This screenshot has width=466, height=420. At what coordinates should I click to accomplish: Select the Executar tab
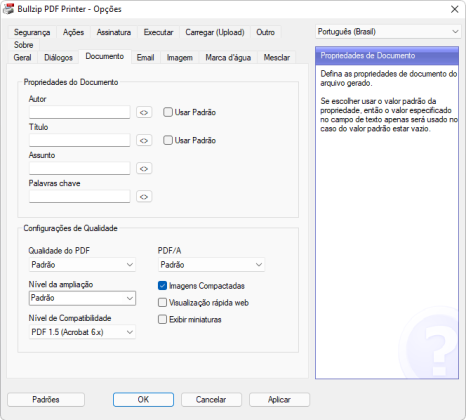pos(158,32)
